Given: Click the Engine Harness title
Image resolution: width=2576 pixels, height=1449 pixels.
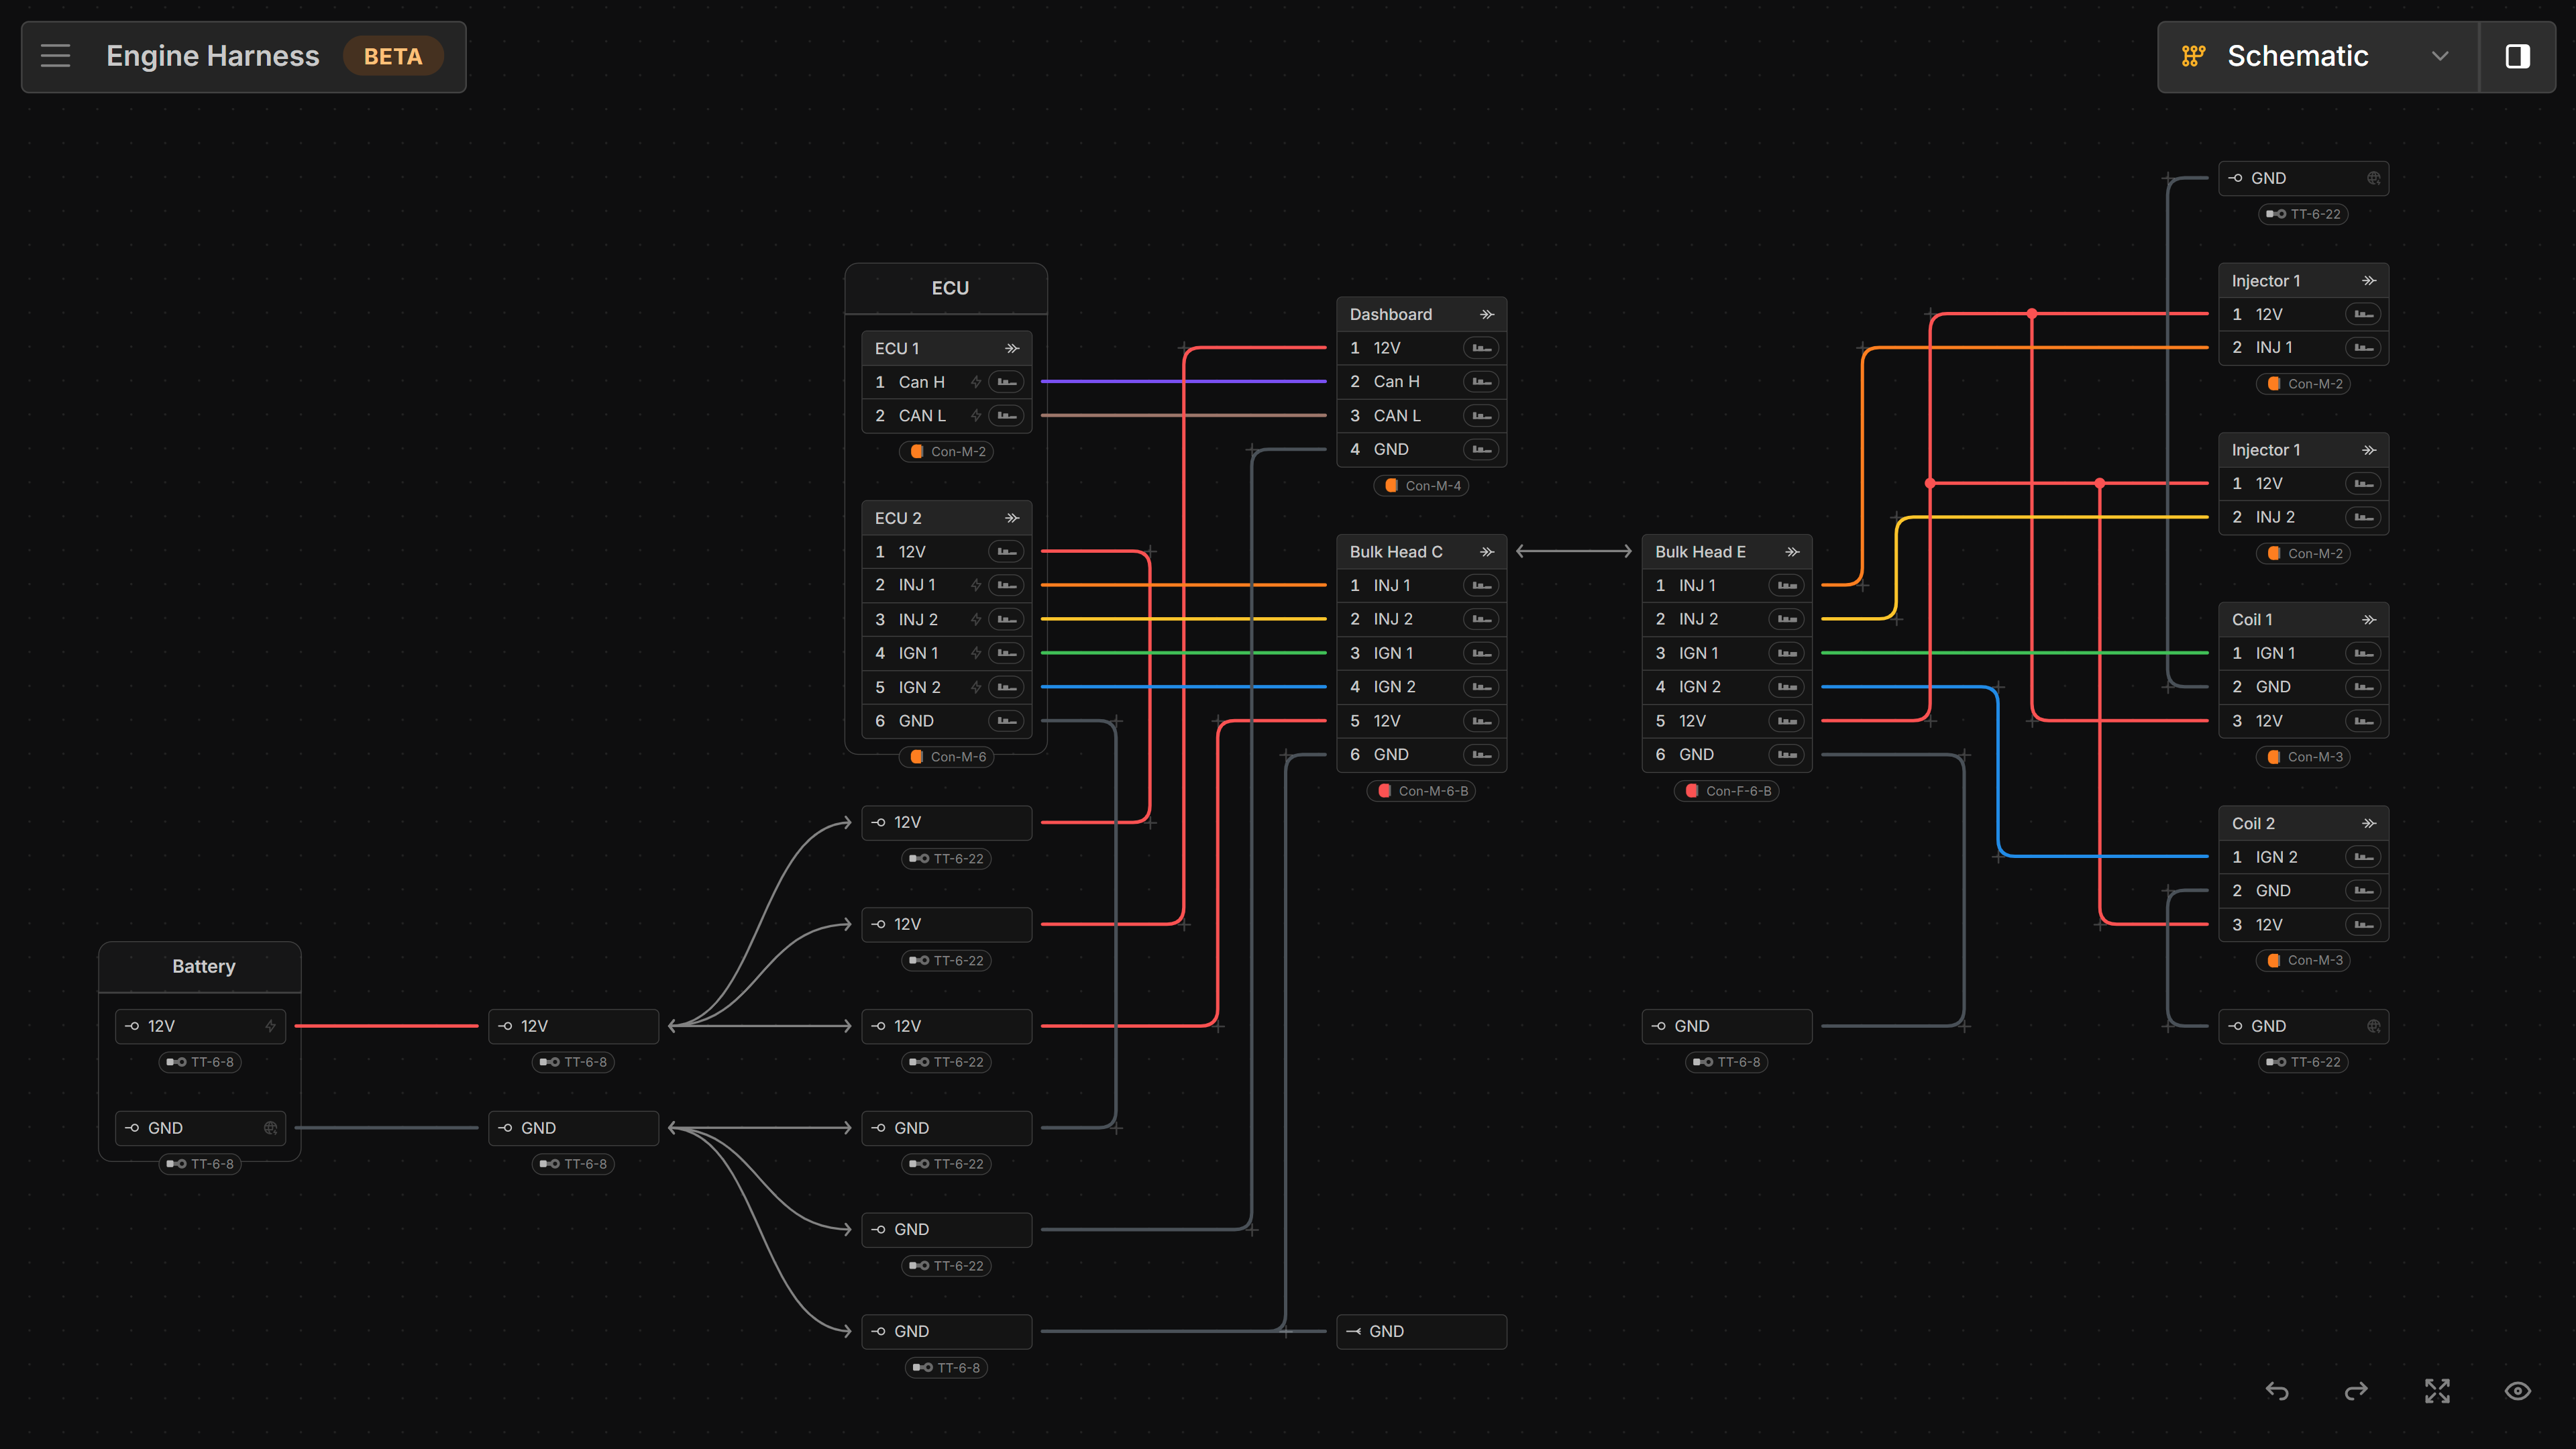Looking at the screenshot, I should tap(213, 56).
